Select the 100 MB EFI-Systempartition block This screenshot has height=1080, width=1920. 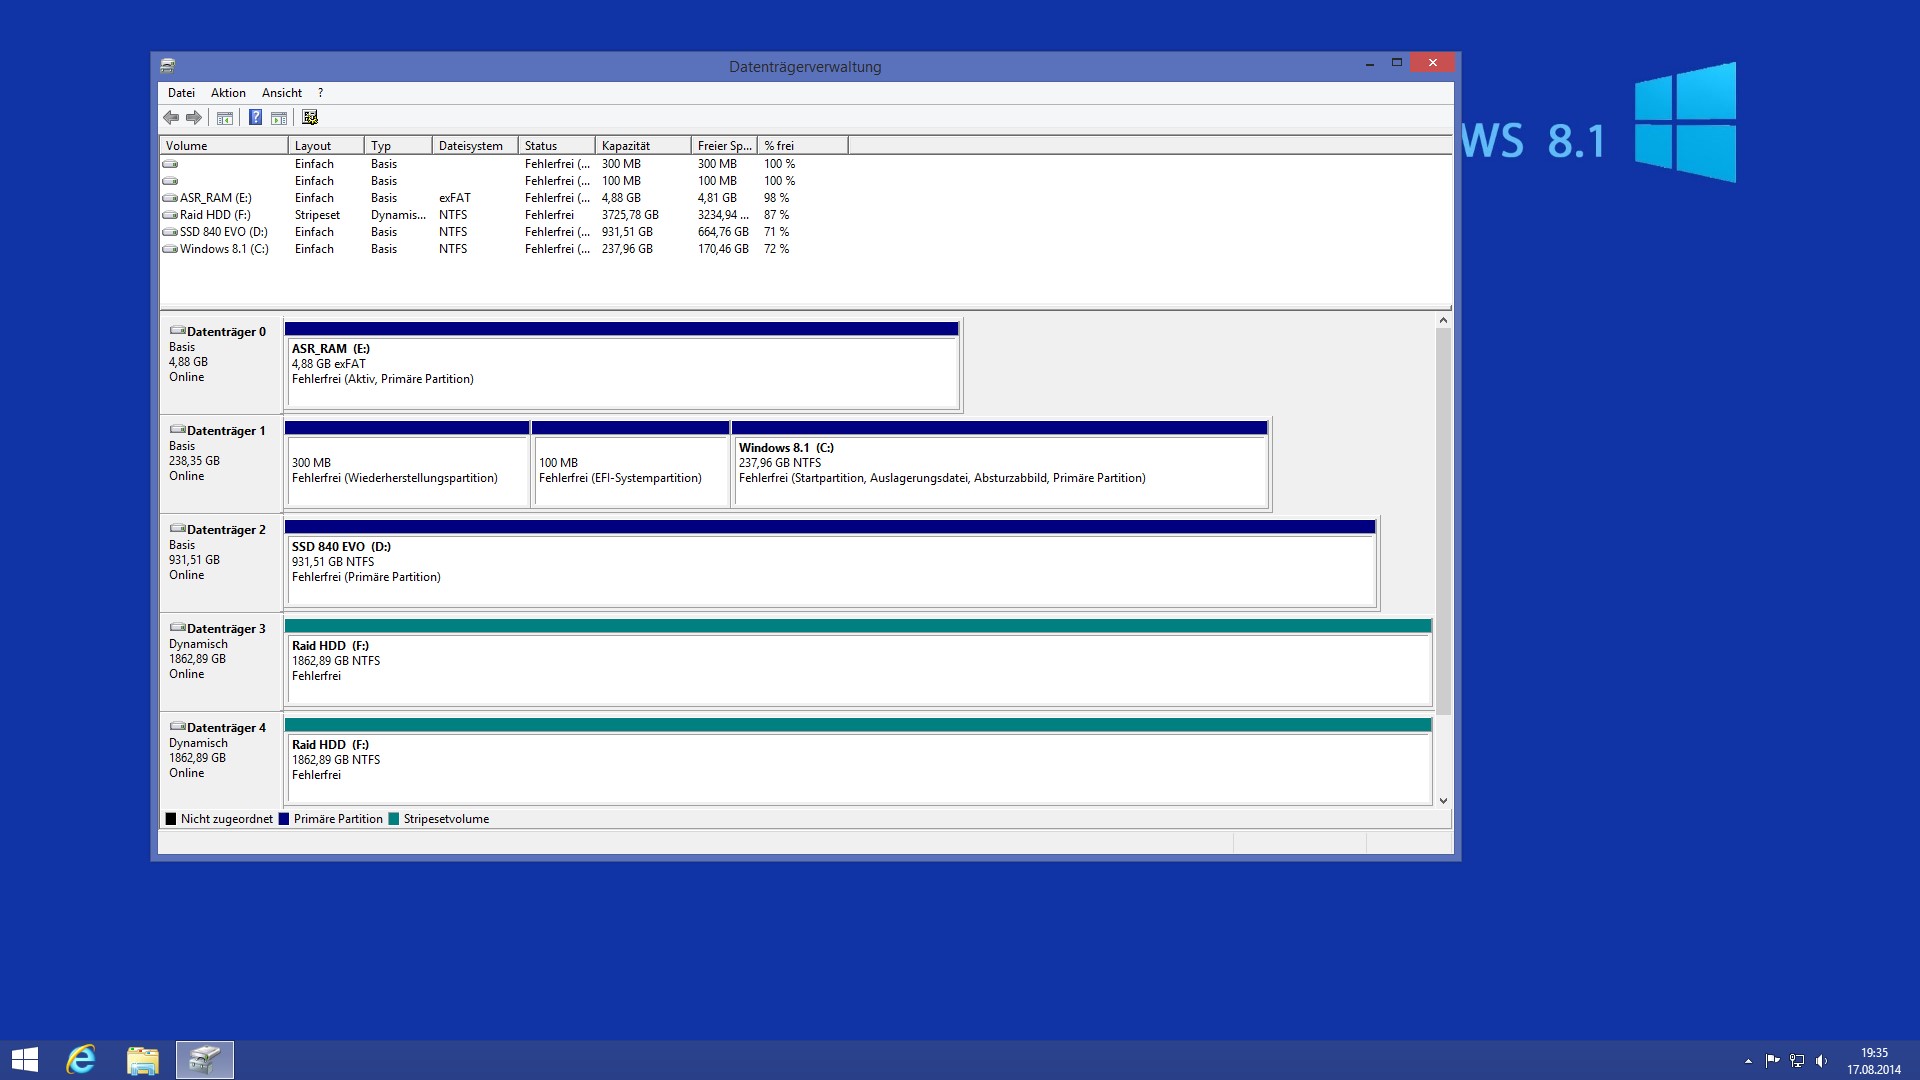coord(630,470)
